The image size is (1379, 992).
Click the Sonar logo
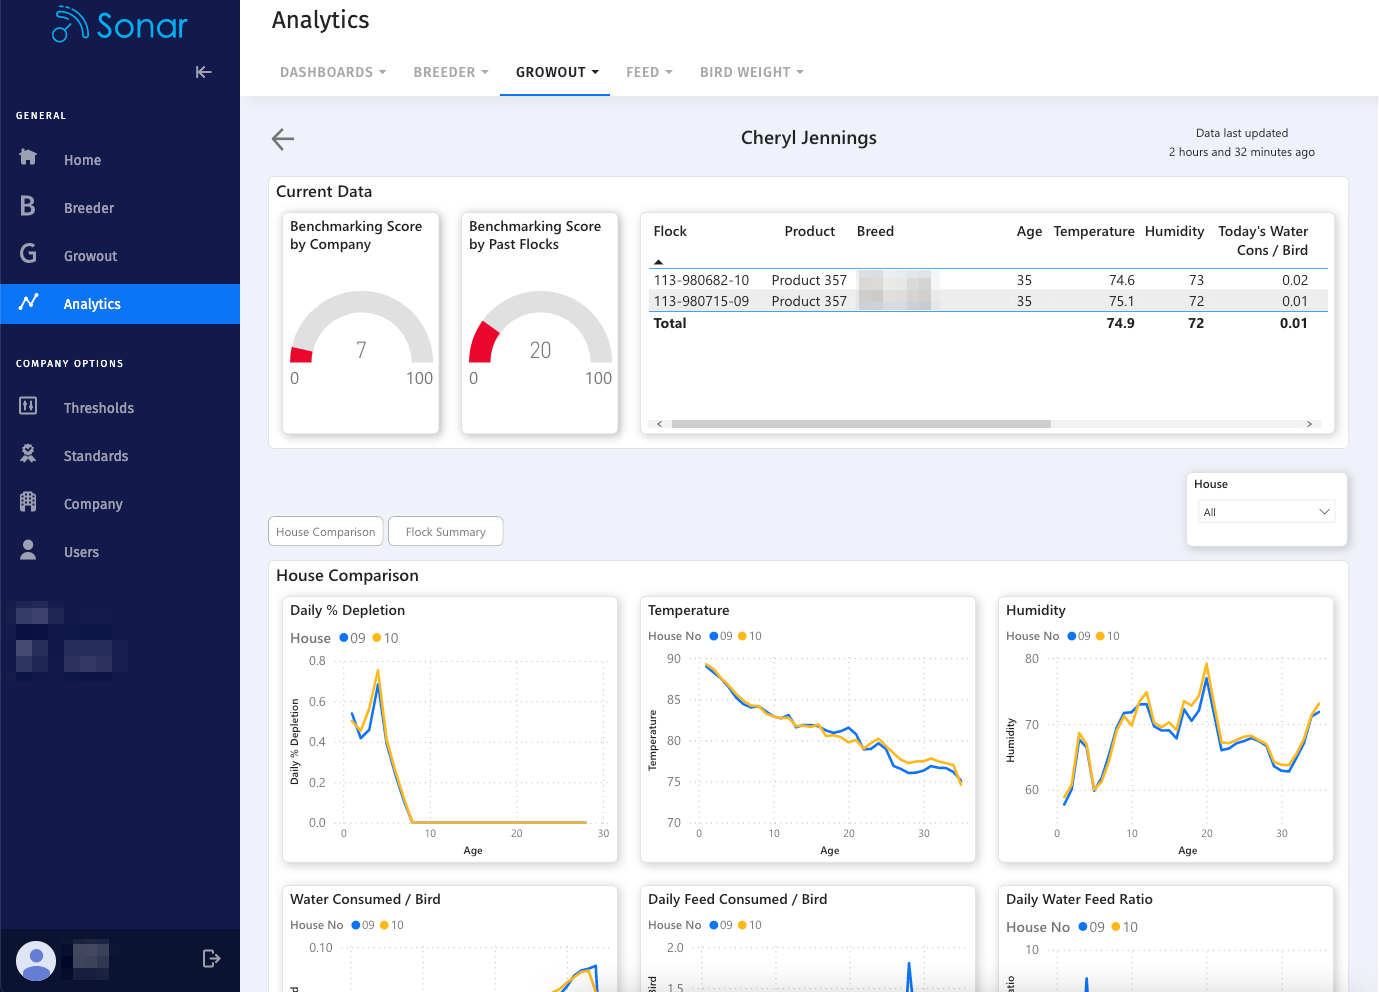coord(120,24)
